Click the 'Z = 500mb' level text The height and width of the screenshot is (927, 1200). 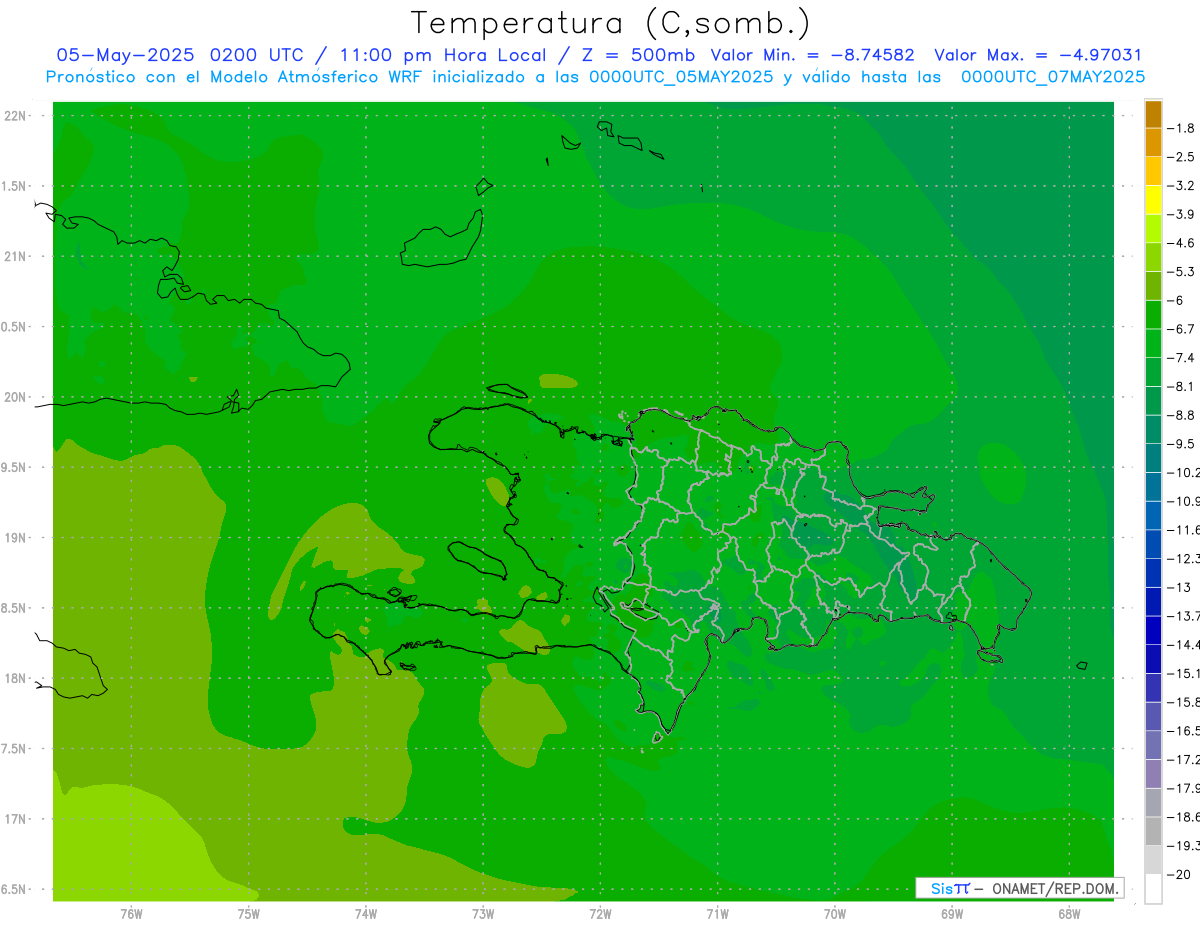pos(638,55)
